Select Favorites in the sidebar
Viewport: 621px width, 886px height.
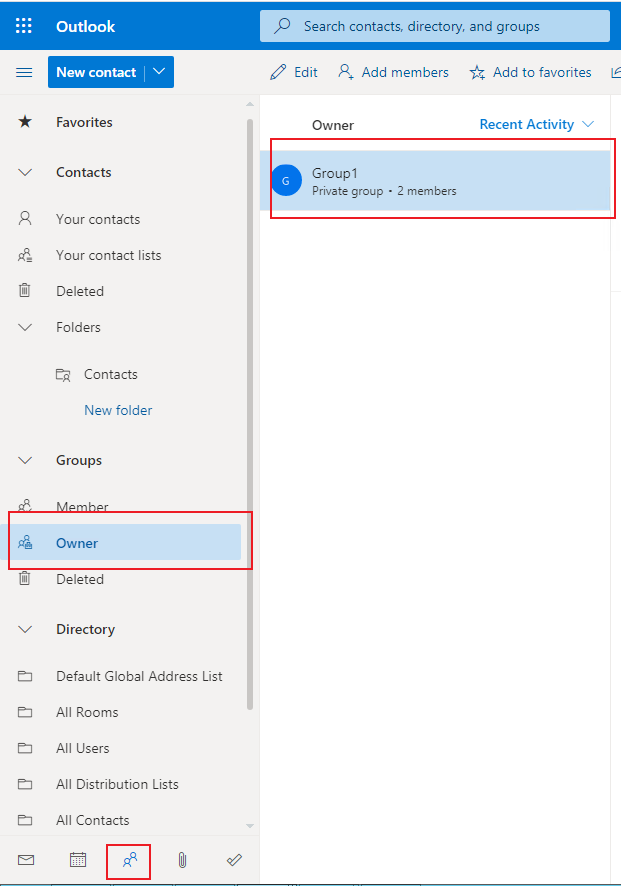tap(84, 122)
